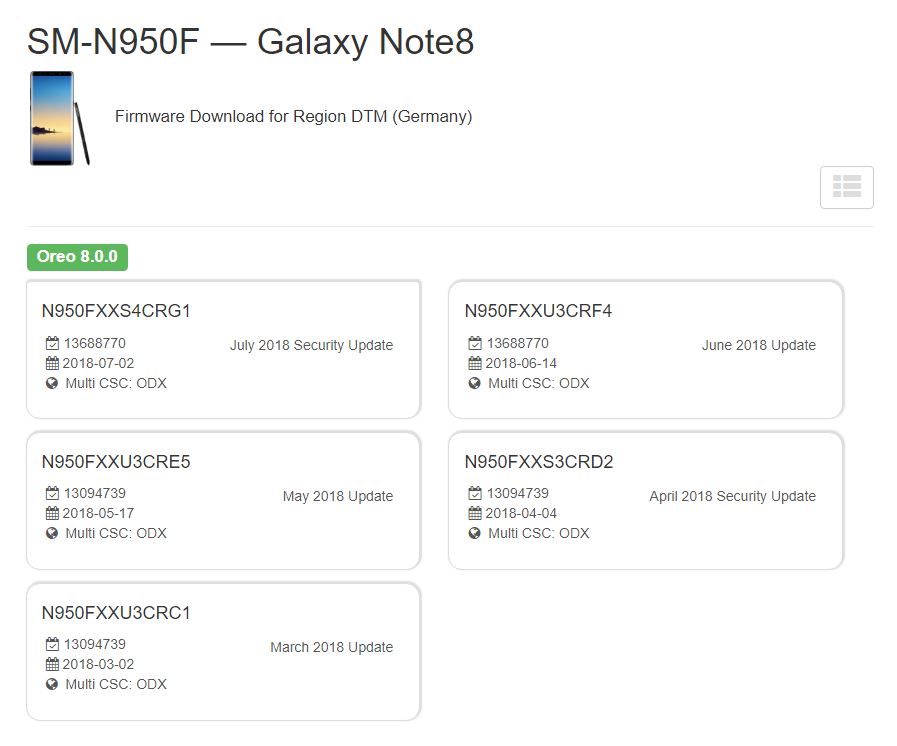This screenshot has height=746, width=897.
Task: Click the Oreo 8.0.0 green badge
Action: (77, 257)
